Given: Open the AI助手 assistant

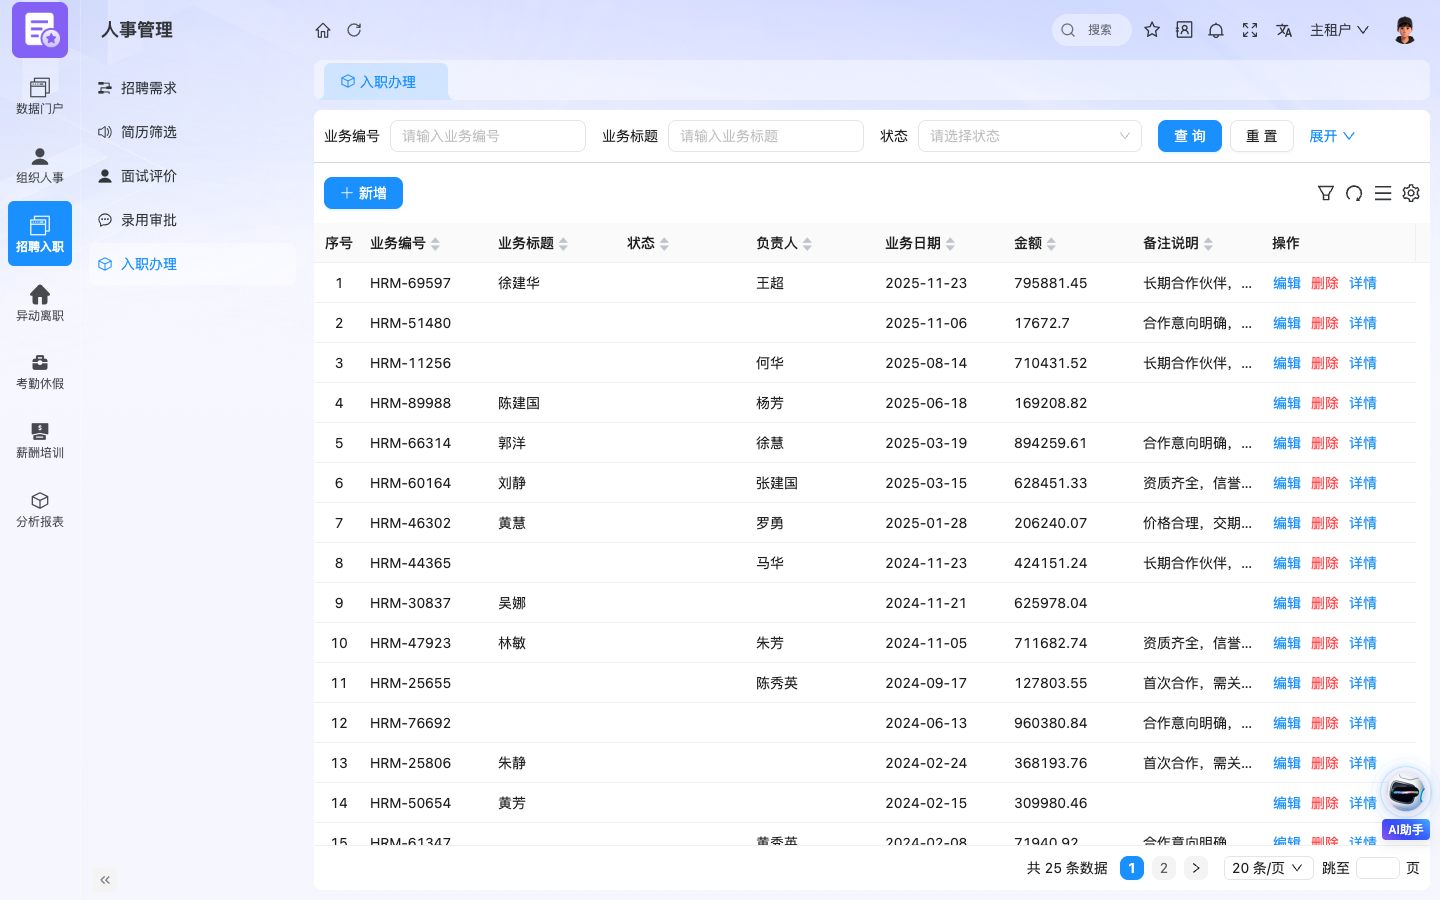Looking at the screenshot, I should click(x=1406, y=803).
